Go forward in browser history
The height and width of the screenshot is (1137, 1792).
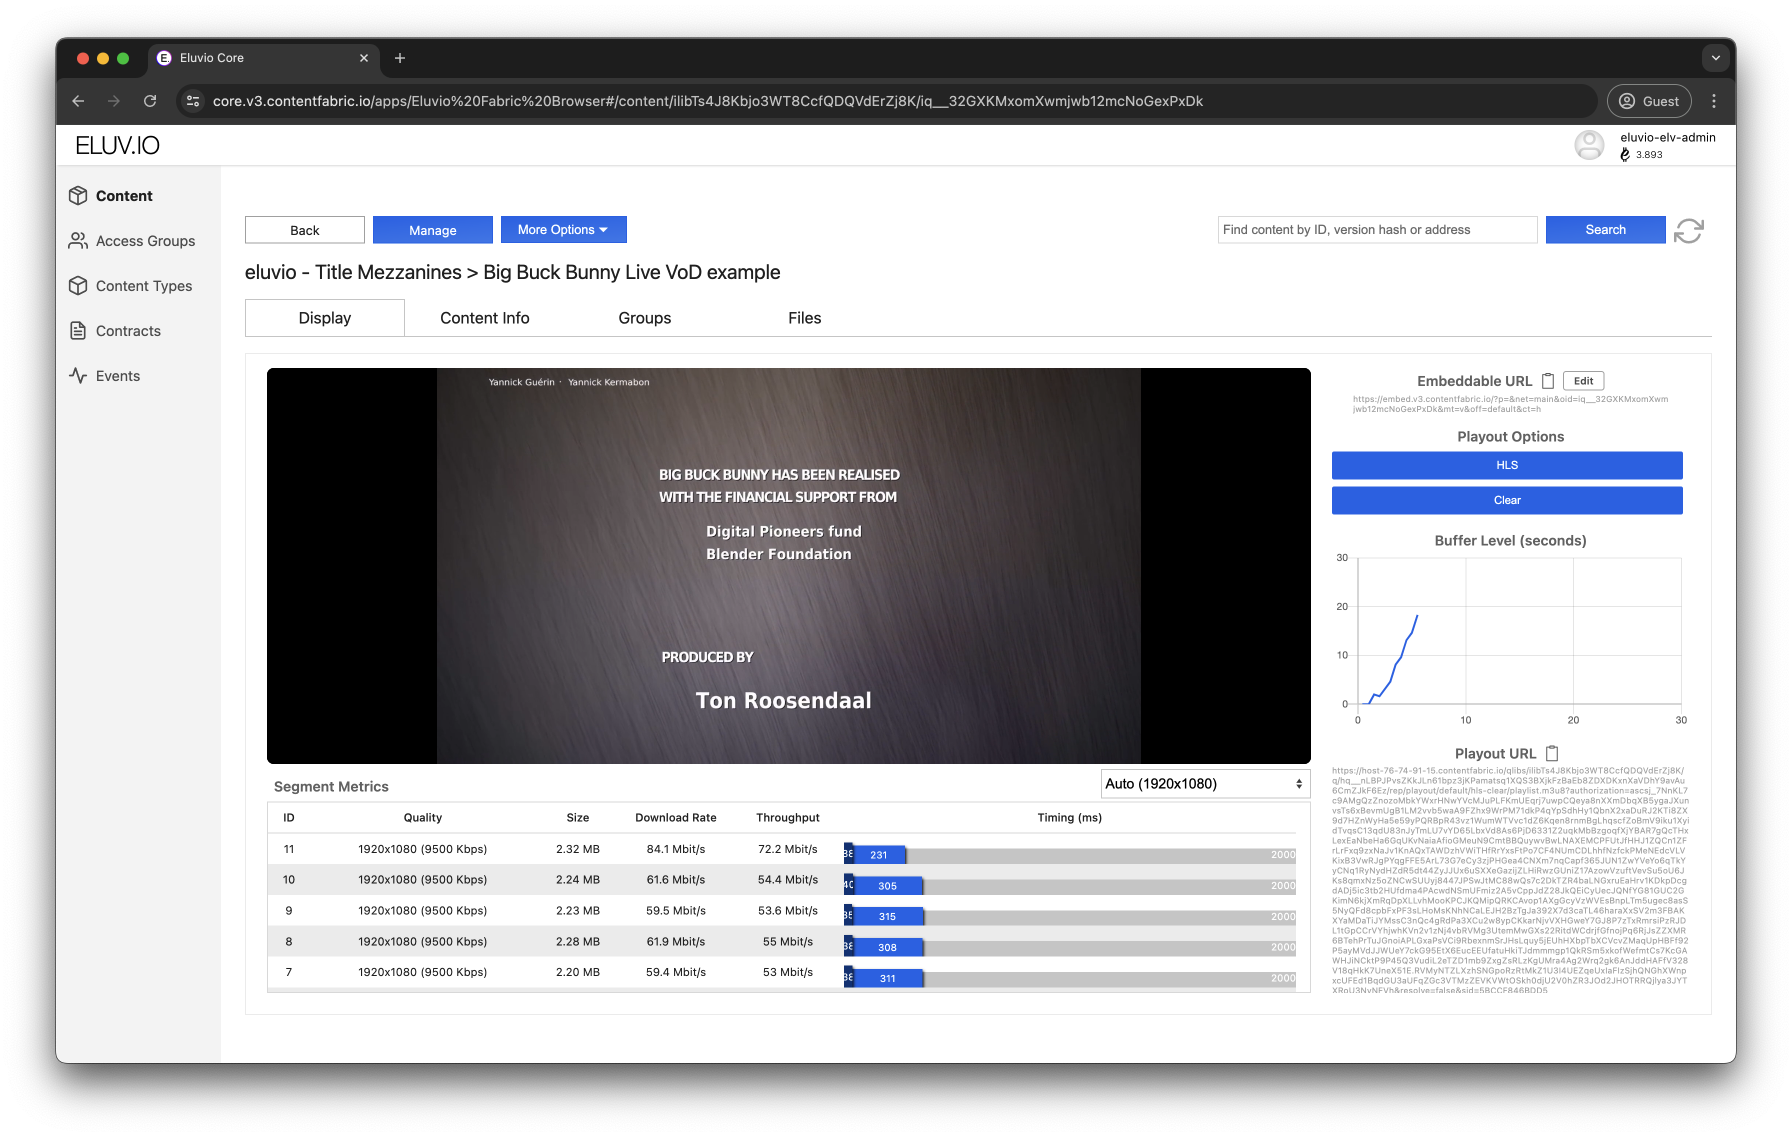pos(114,101)
